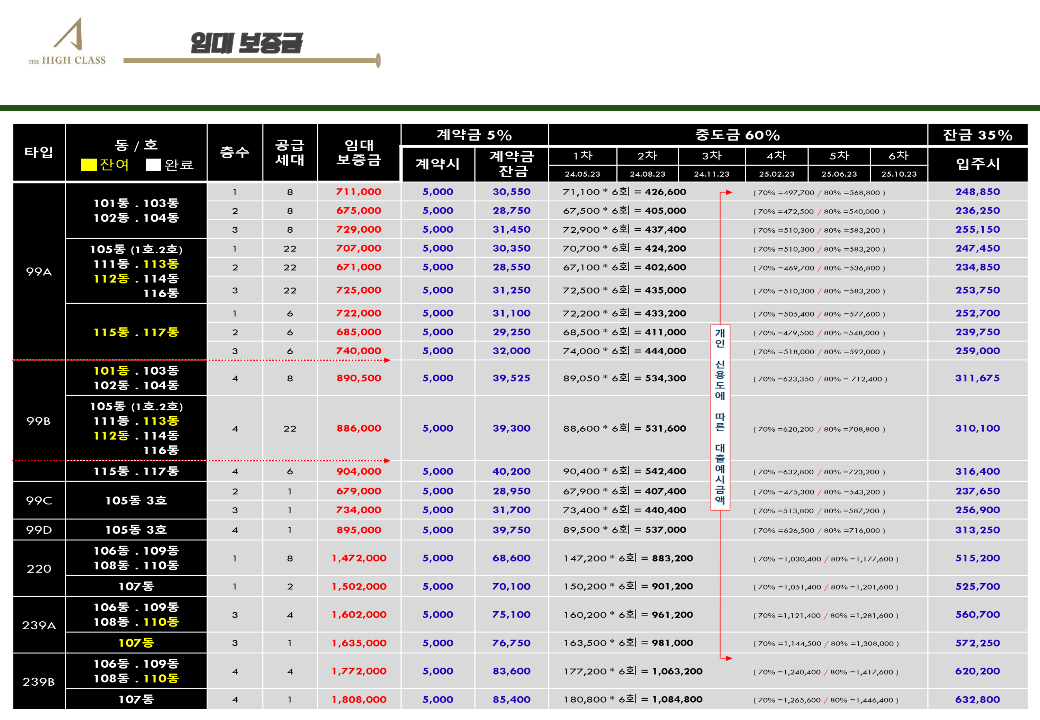
Task: Click the 입주시 column header
Action: click(977, 164)
